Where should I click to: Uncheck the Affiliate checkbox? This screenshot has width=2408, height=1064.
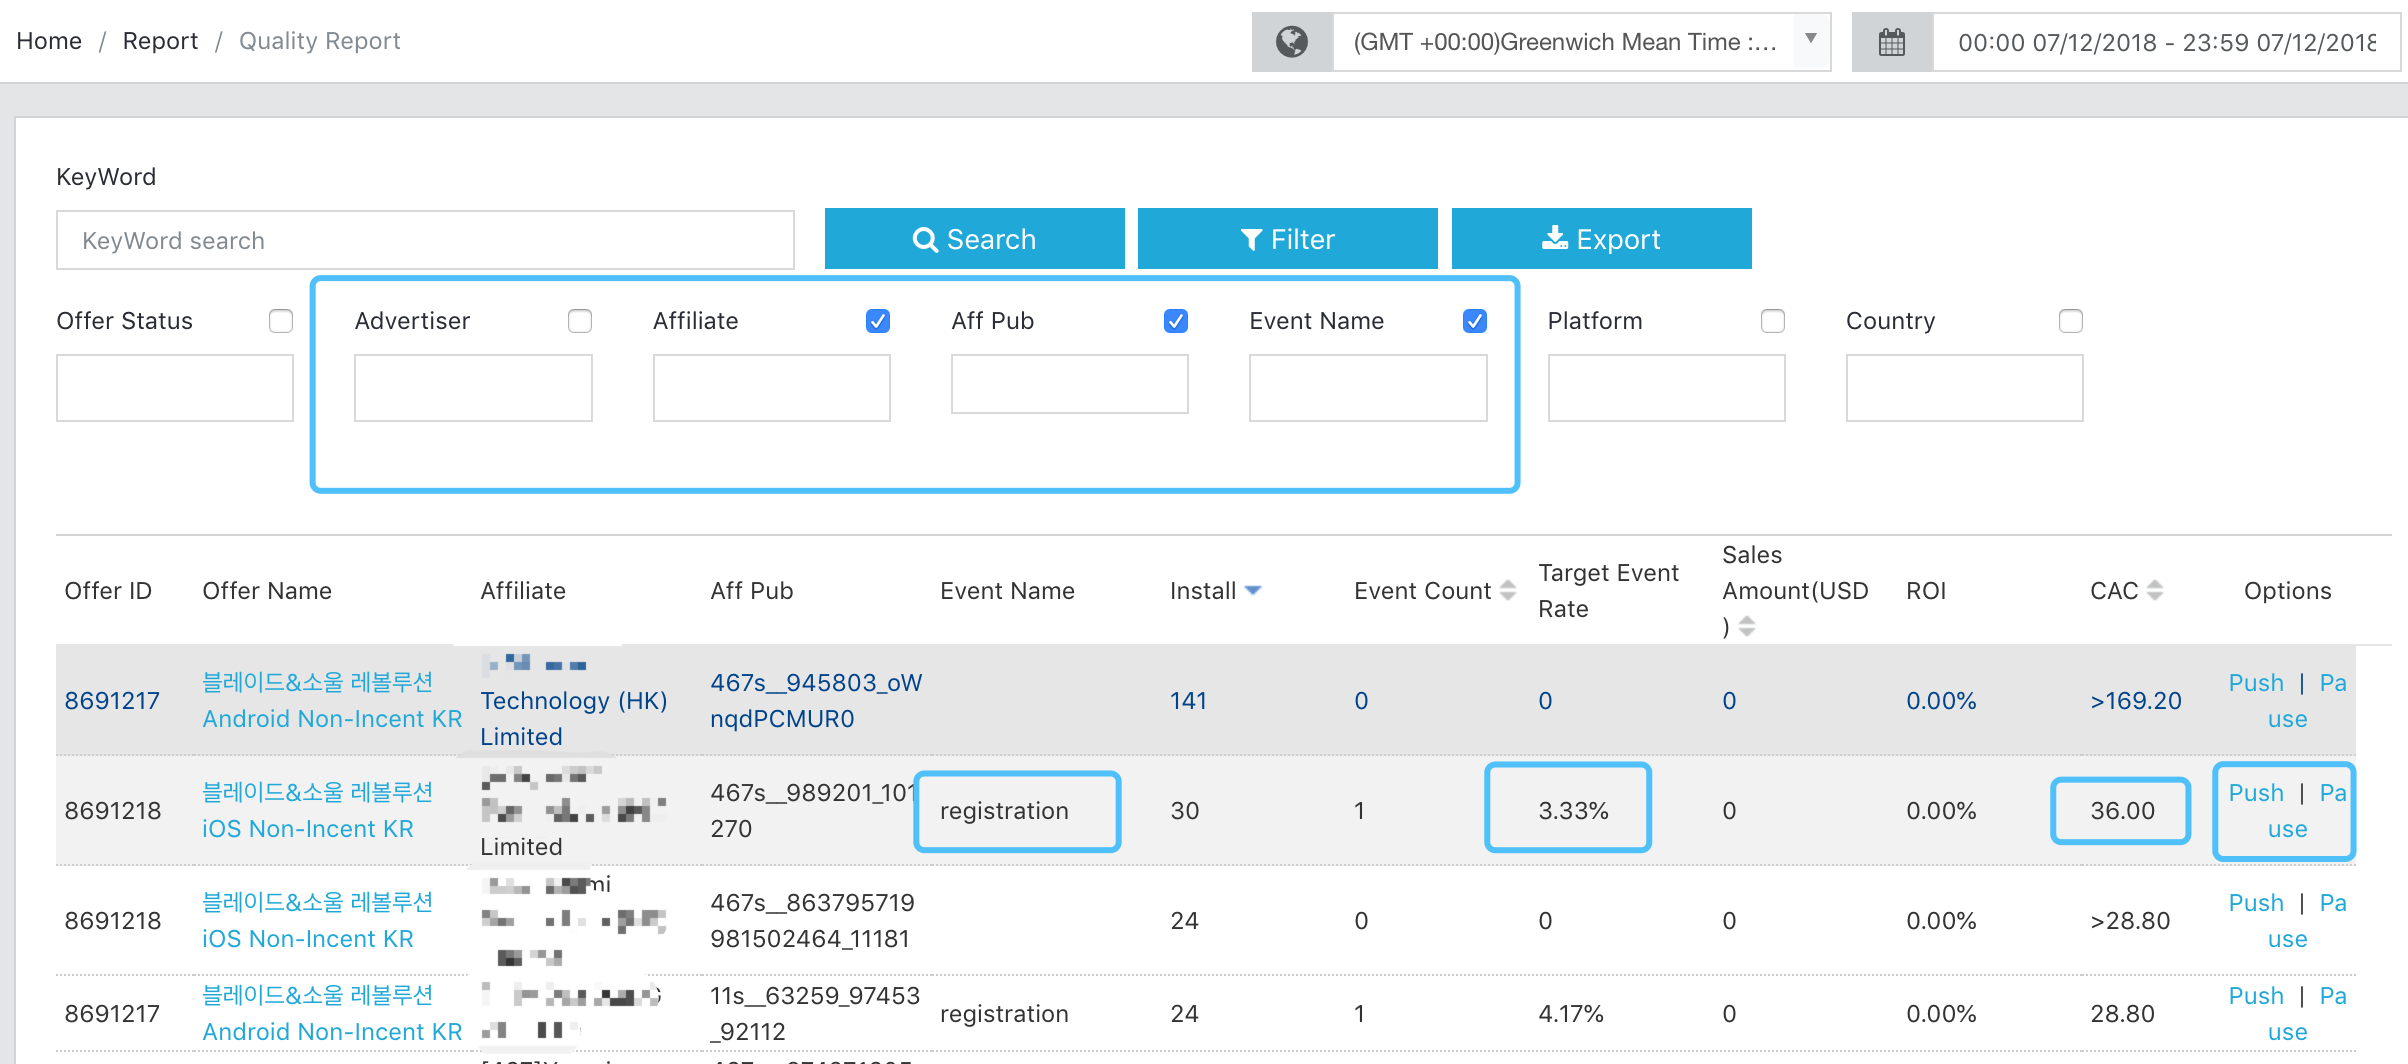[878, 321]
